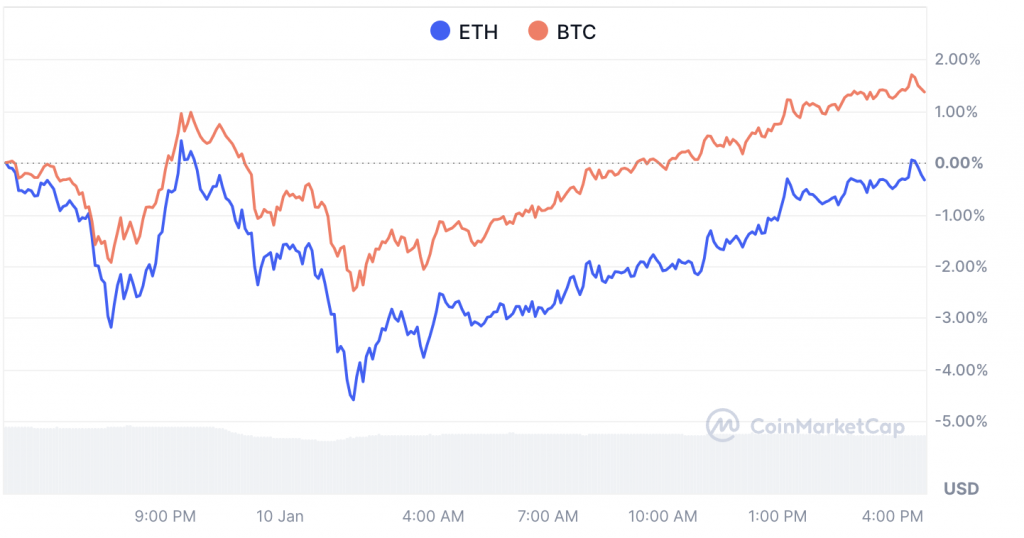The width and height of the screenshot is (1024, 538).
Task: Click the USD currency label
Action: (961, 489)
